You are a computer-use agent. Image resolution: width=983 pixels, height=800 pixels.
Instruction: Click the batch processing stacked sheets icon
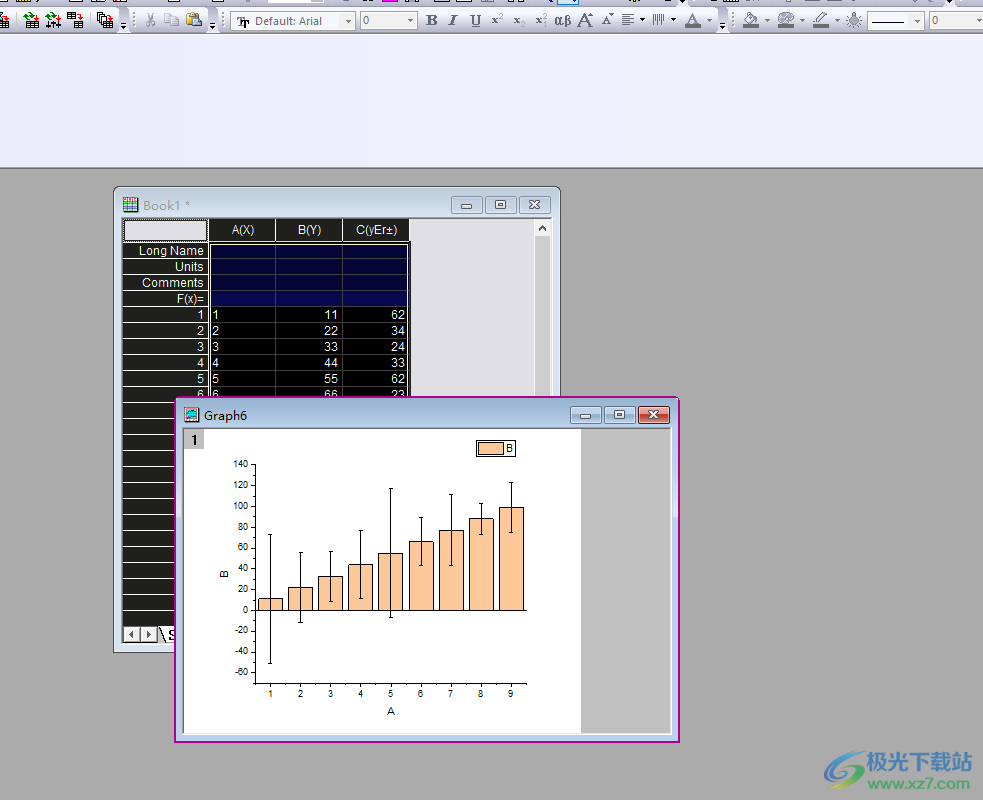[x=105, y=21]
